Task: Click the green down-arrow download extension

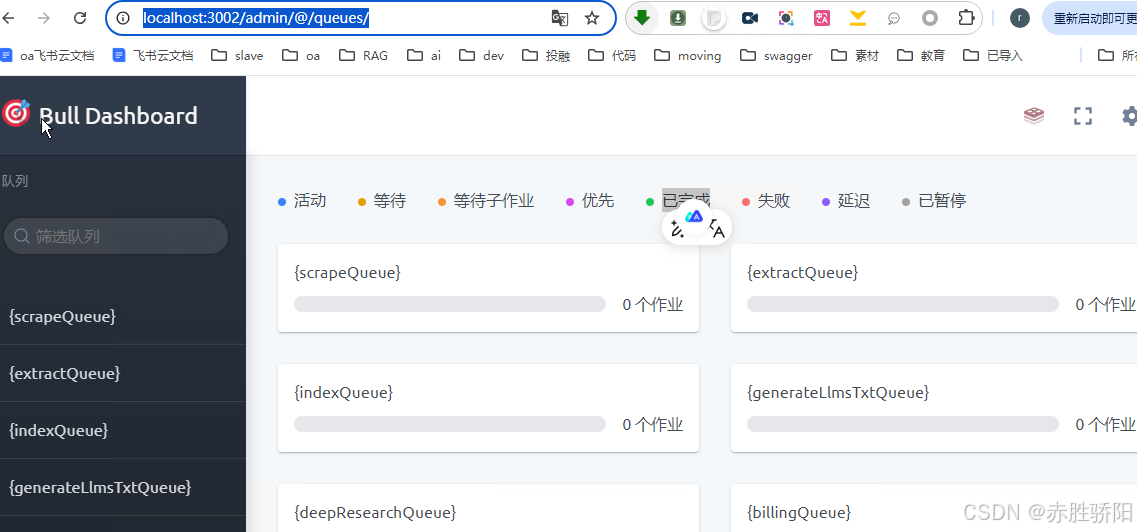Action: [642, 18]
